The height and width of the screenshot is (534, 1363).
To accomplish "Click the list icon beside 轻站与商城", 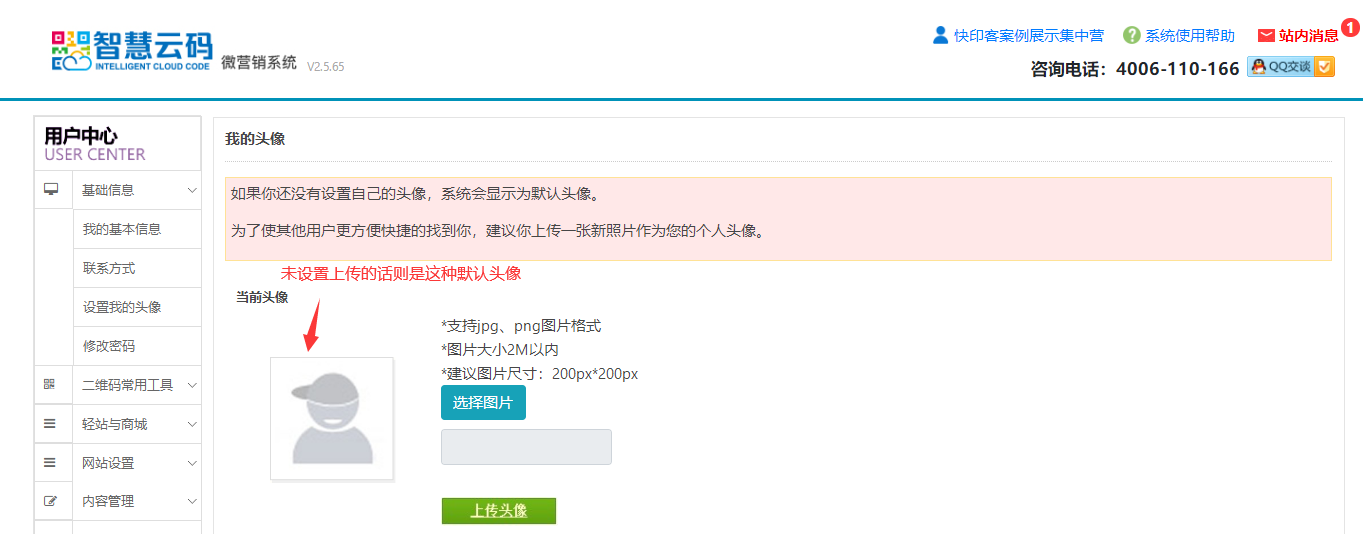I will click(51, 424).
